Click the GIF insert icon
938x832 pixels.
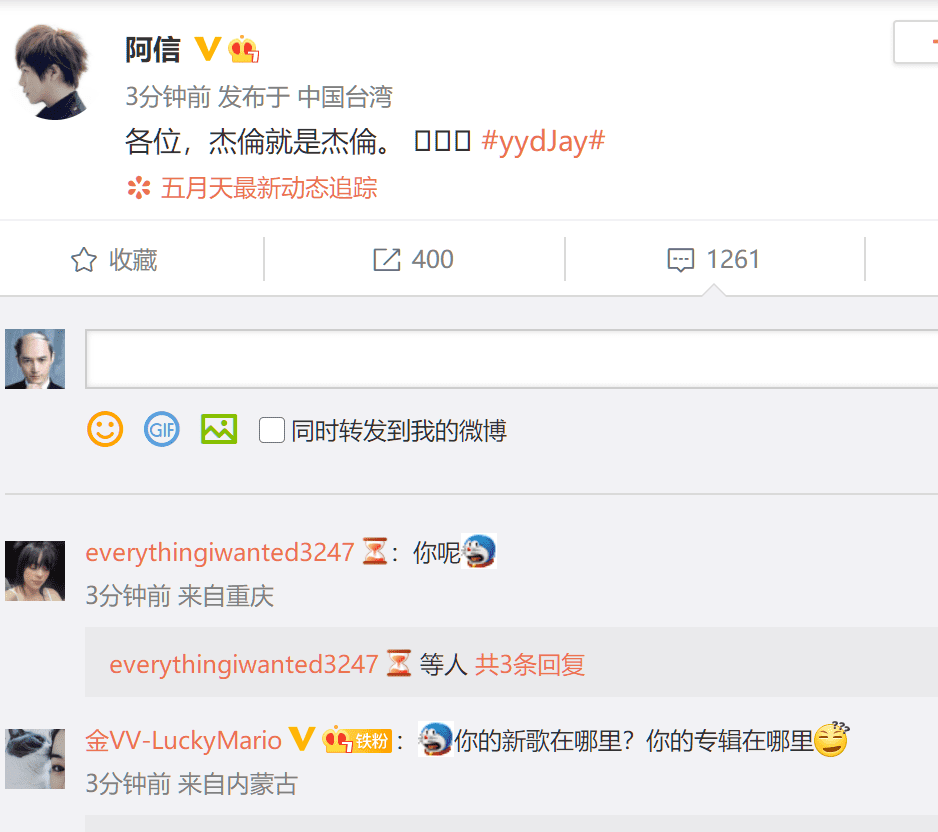tap(162, 429)
